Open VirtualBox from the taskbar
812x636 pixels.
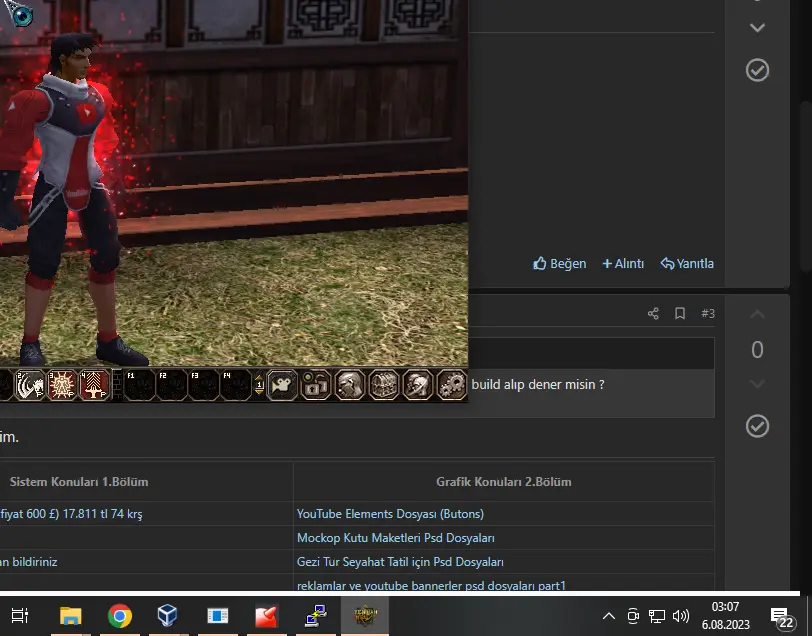tap(167, 616)
